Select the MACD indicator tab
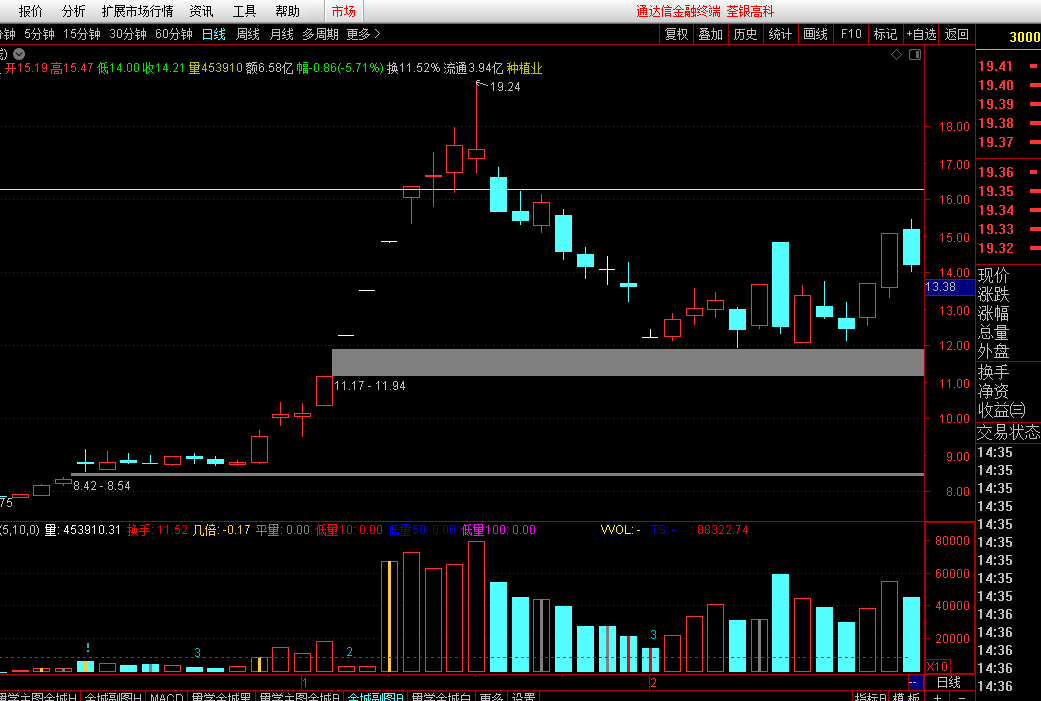This screenshot has height=701, width=1041. point(166,696)
